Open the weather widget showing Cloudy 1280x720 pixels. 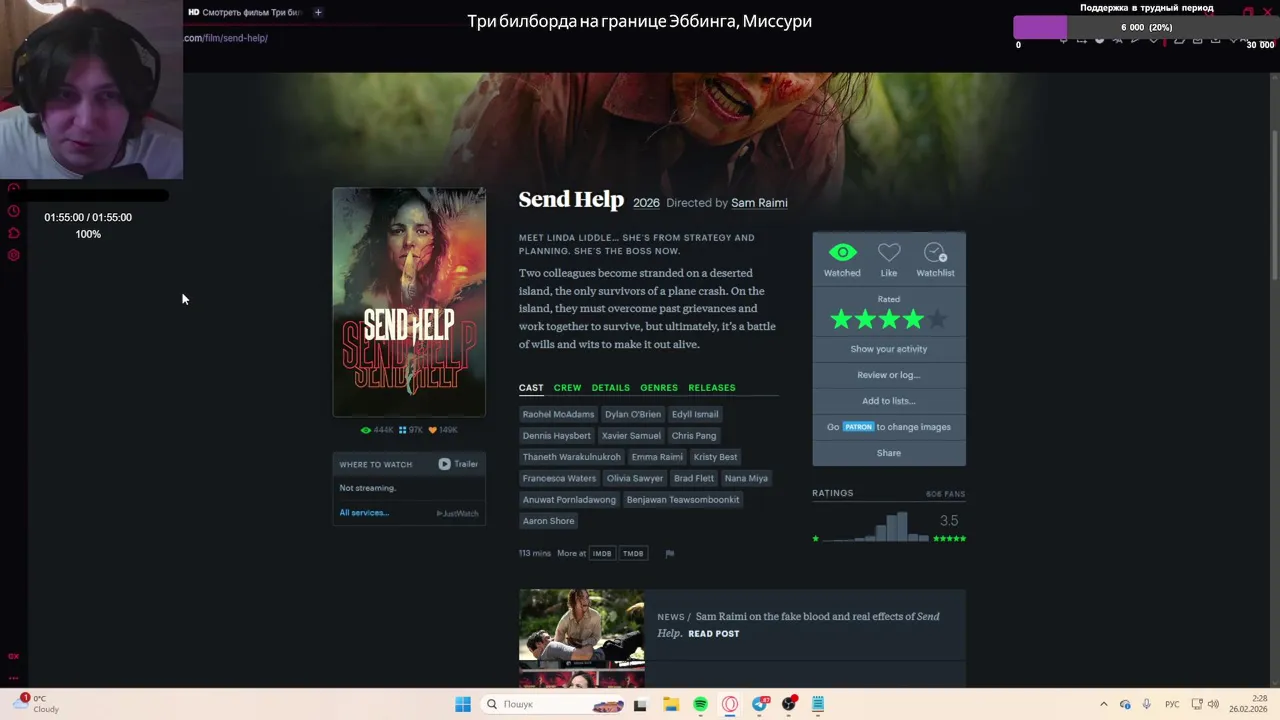35,704
